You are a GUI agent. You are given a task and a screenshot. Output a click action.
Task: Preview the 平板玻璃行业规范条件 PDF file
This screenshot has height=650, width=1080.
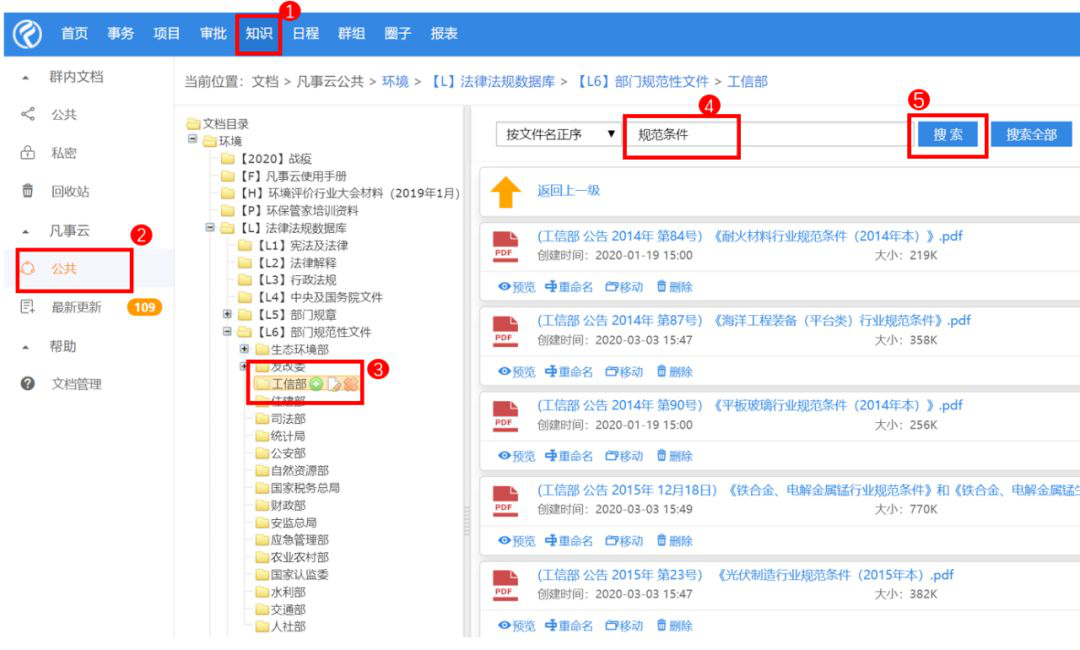[516, 456]
